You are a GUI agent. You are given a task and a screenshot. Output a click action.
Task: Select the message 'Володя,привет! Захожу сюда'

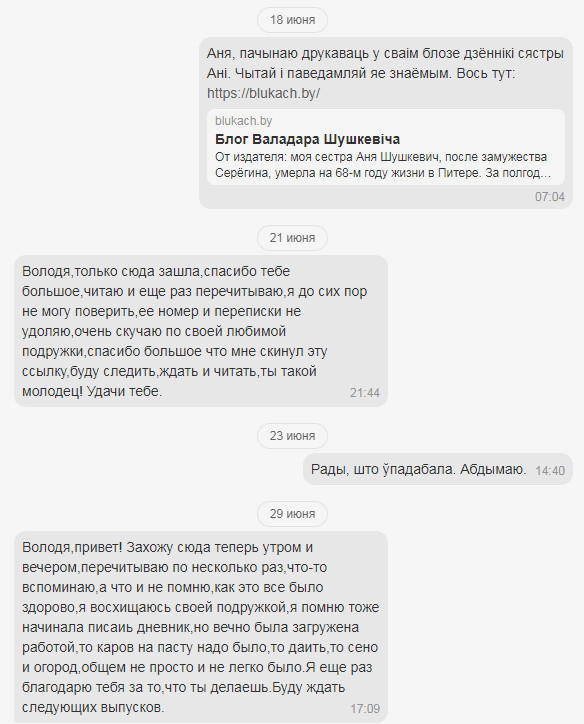[201, 627]
